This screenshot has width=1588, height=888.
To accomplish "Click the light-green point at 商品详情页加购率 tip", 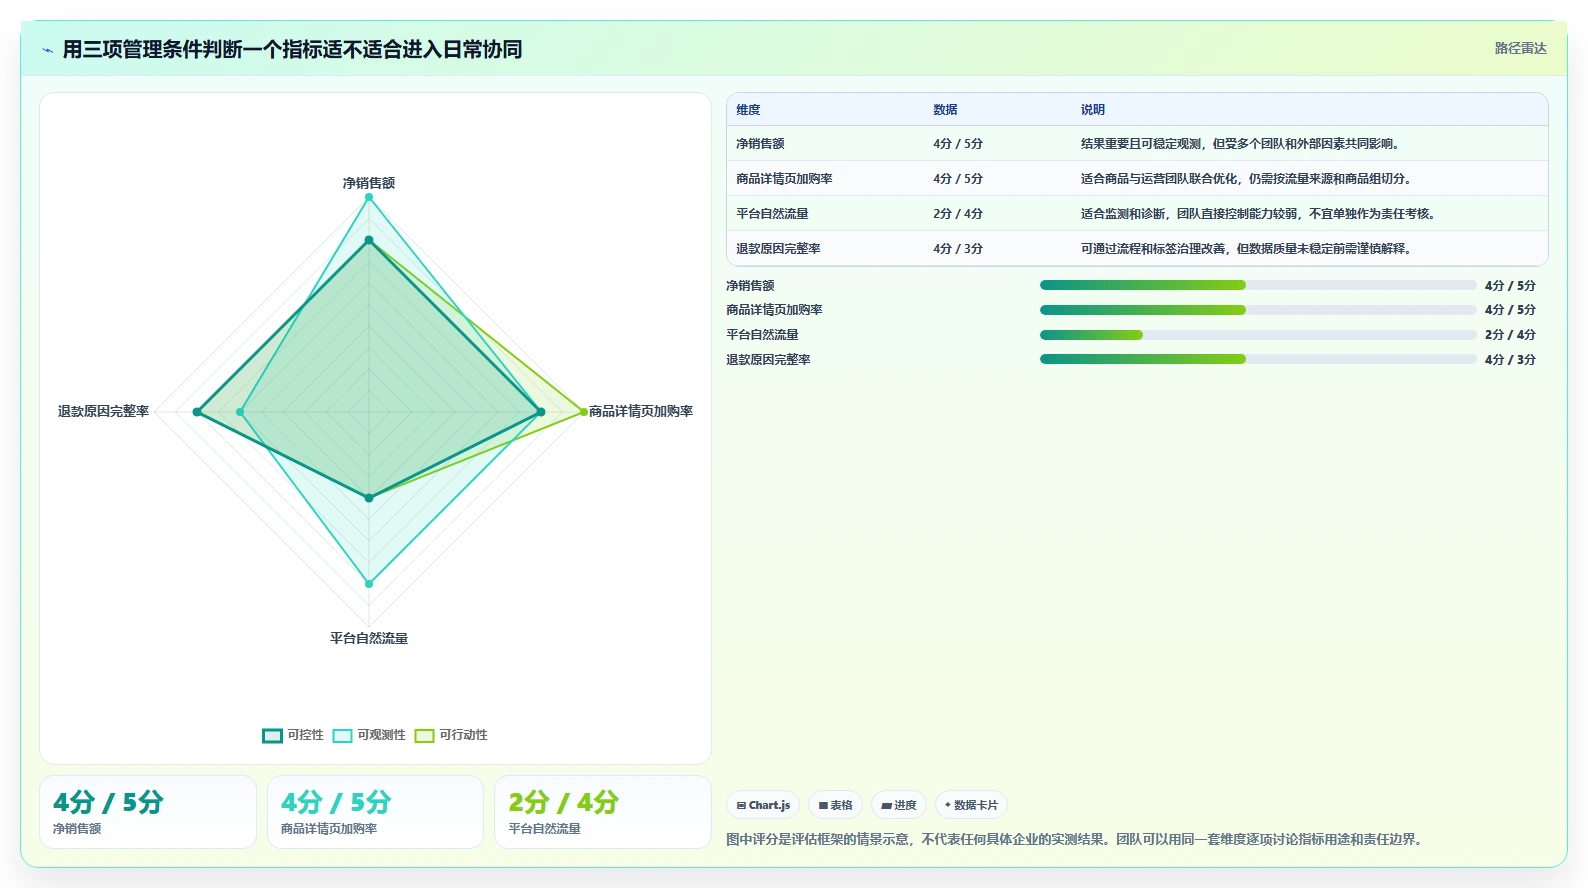I will pos(584,412).
